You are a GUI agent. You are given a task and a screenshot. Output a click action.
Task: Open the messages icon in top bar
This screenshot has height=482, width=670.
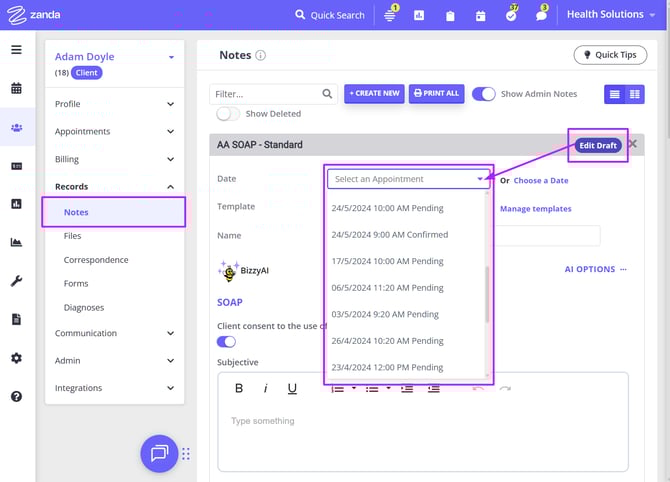click(x=542, y=15)
